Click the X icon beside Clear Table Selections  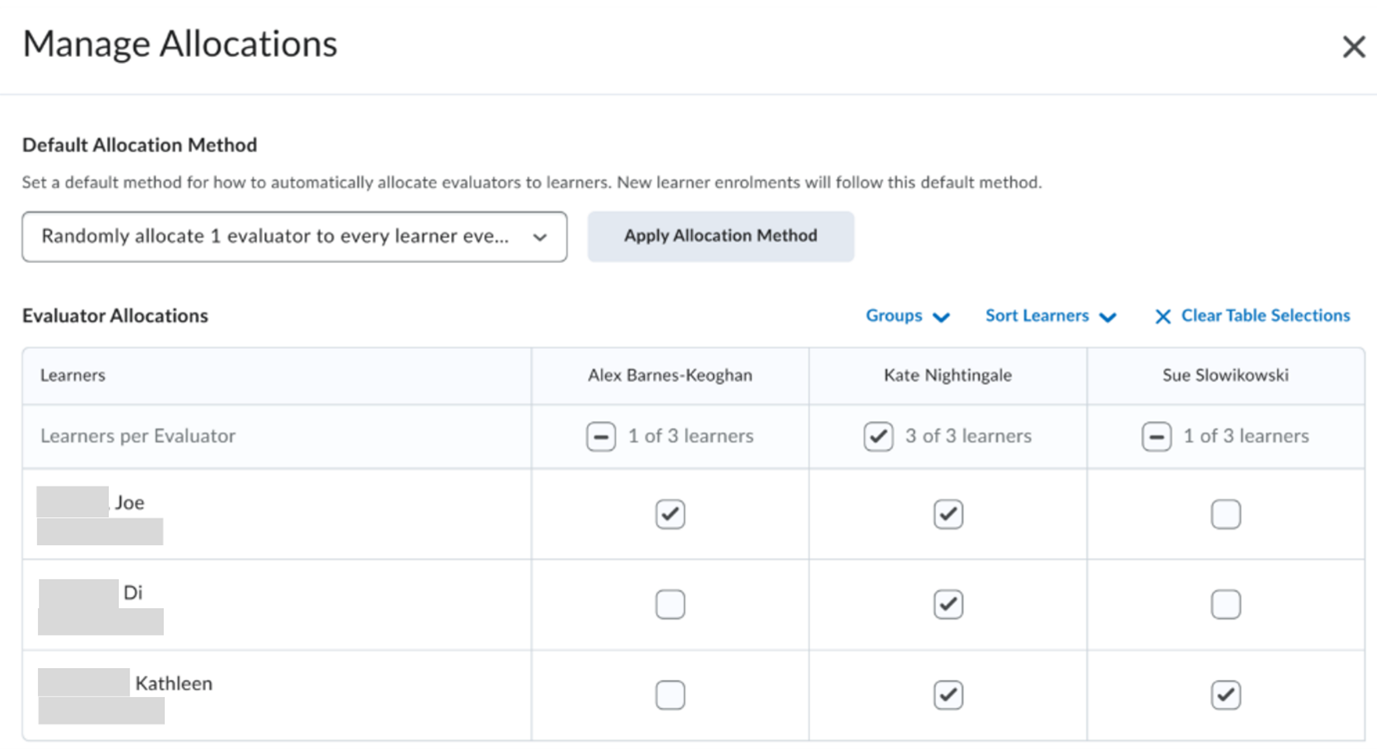click(x=1162, y=317)
